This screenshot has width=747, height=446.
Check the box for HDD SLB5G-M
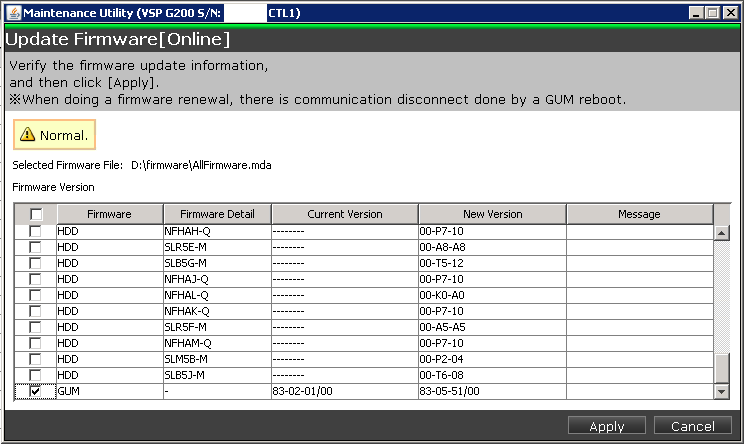[x=35, y=264]
